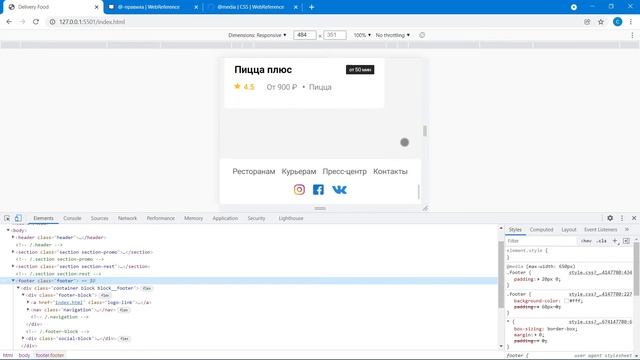Click the viewport height input field
Viewport: 640px width, 360px height.
click(x=335, y=35)
